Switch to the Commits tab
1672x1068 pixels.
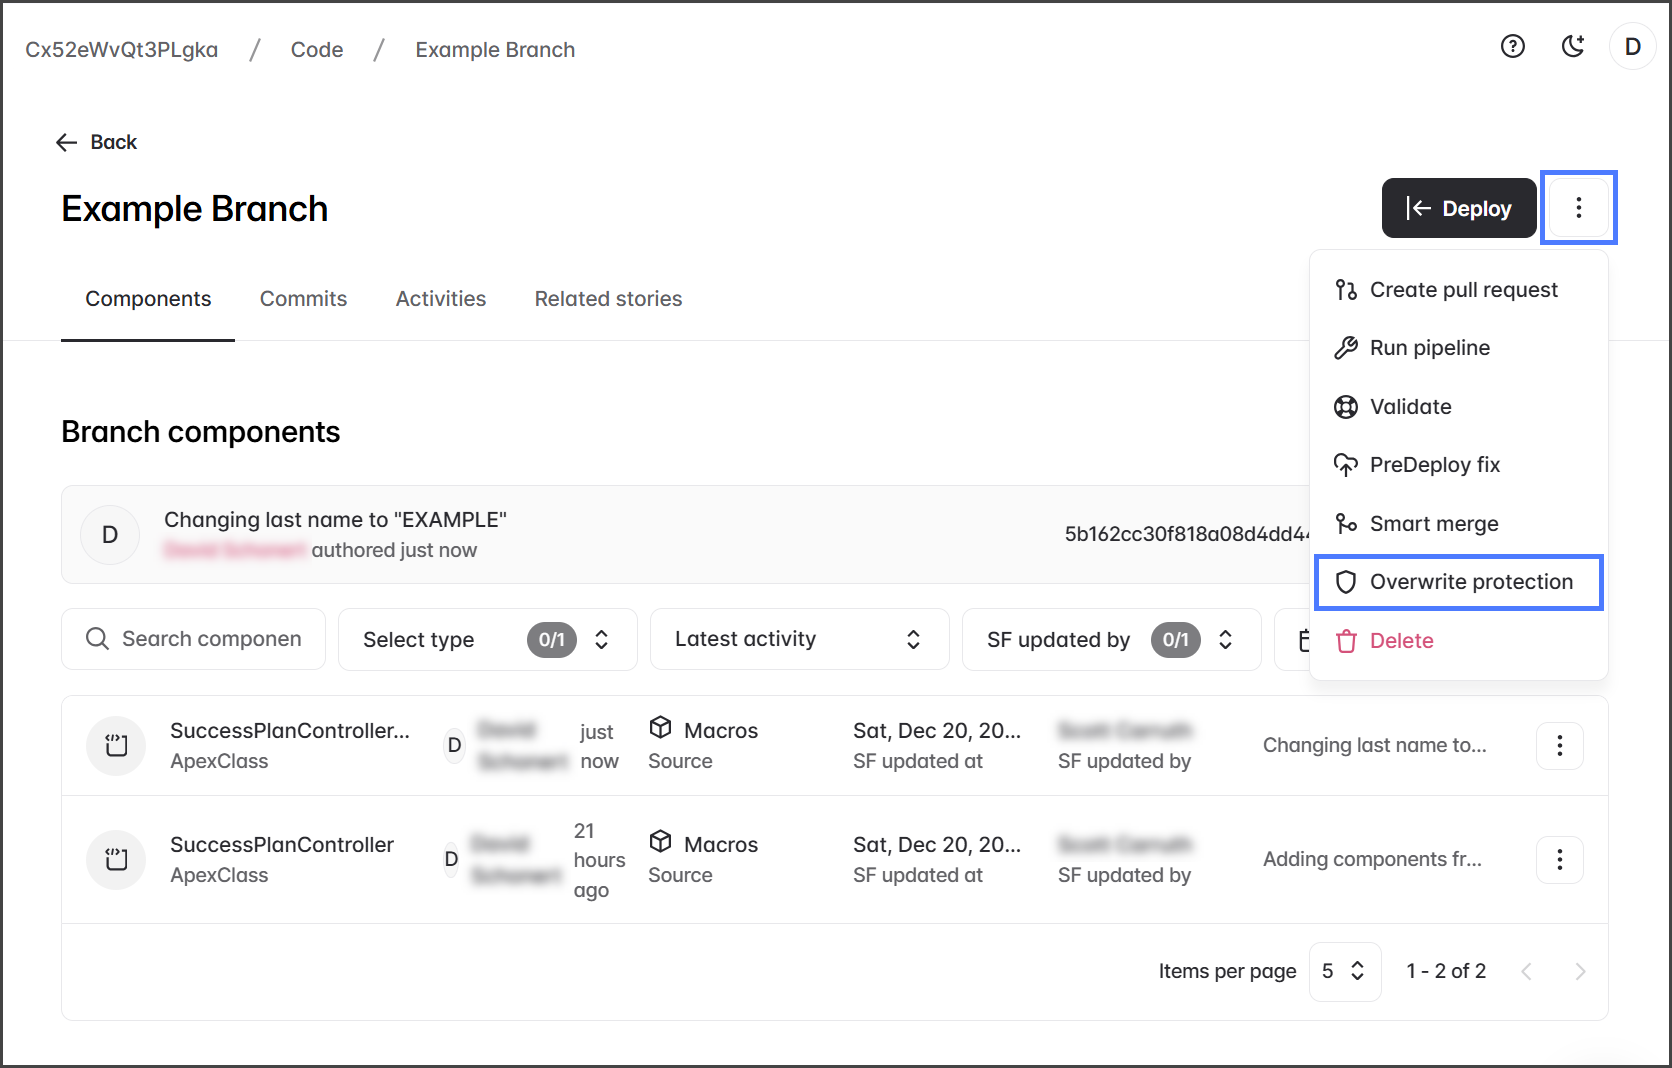(303, 299)
